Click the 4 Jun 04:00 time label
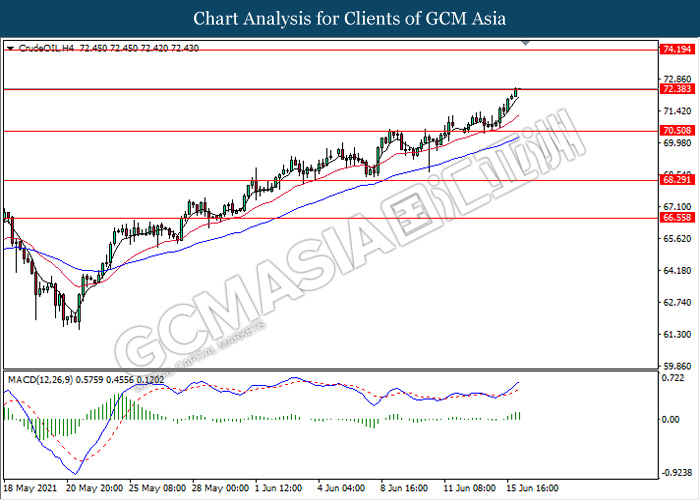 click(x=342, y=488)
